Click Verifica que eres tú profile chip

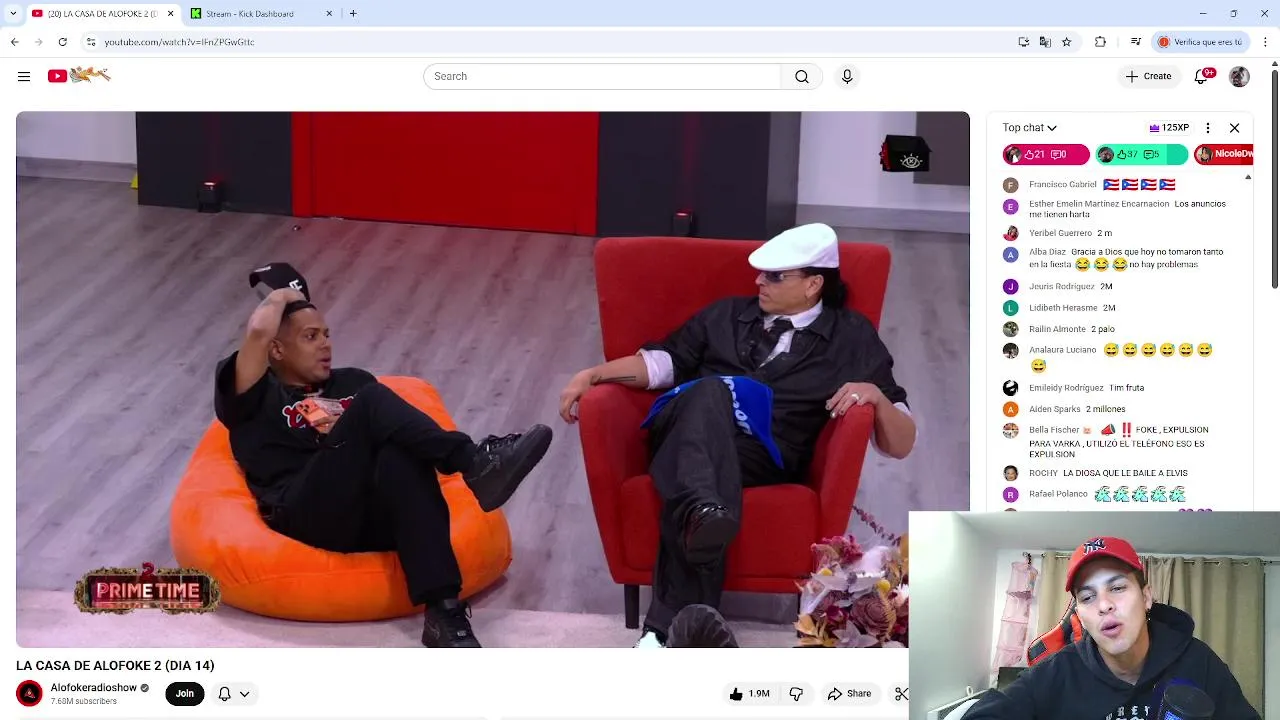click(x=1200, y=42)
